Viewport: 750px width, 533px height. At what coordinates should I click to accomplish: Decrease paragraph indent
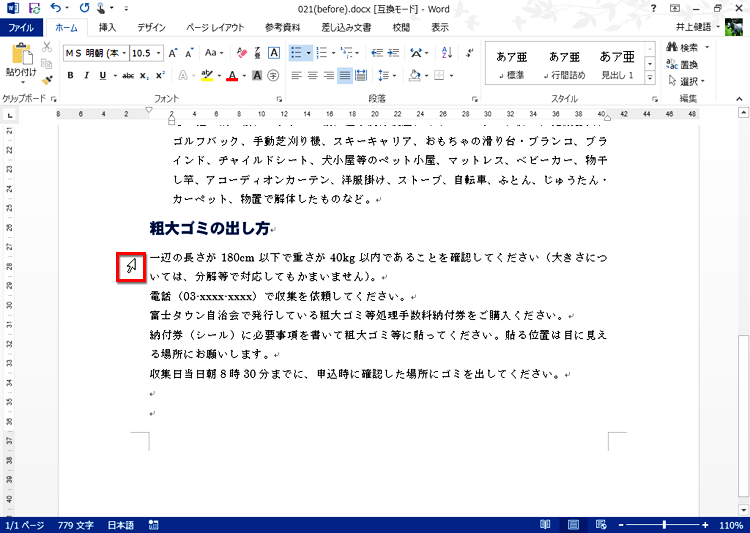(x=377, y=53)
